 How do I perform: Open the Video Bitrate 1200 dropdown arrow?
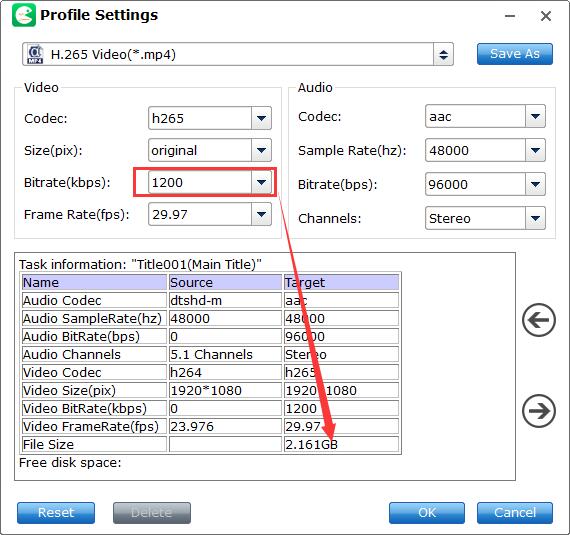point(261,182)
